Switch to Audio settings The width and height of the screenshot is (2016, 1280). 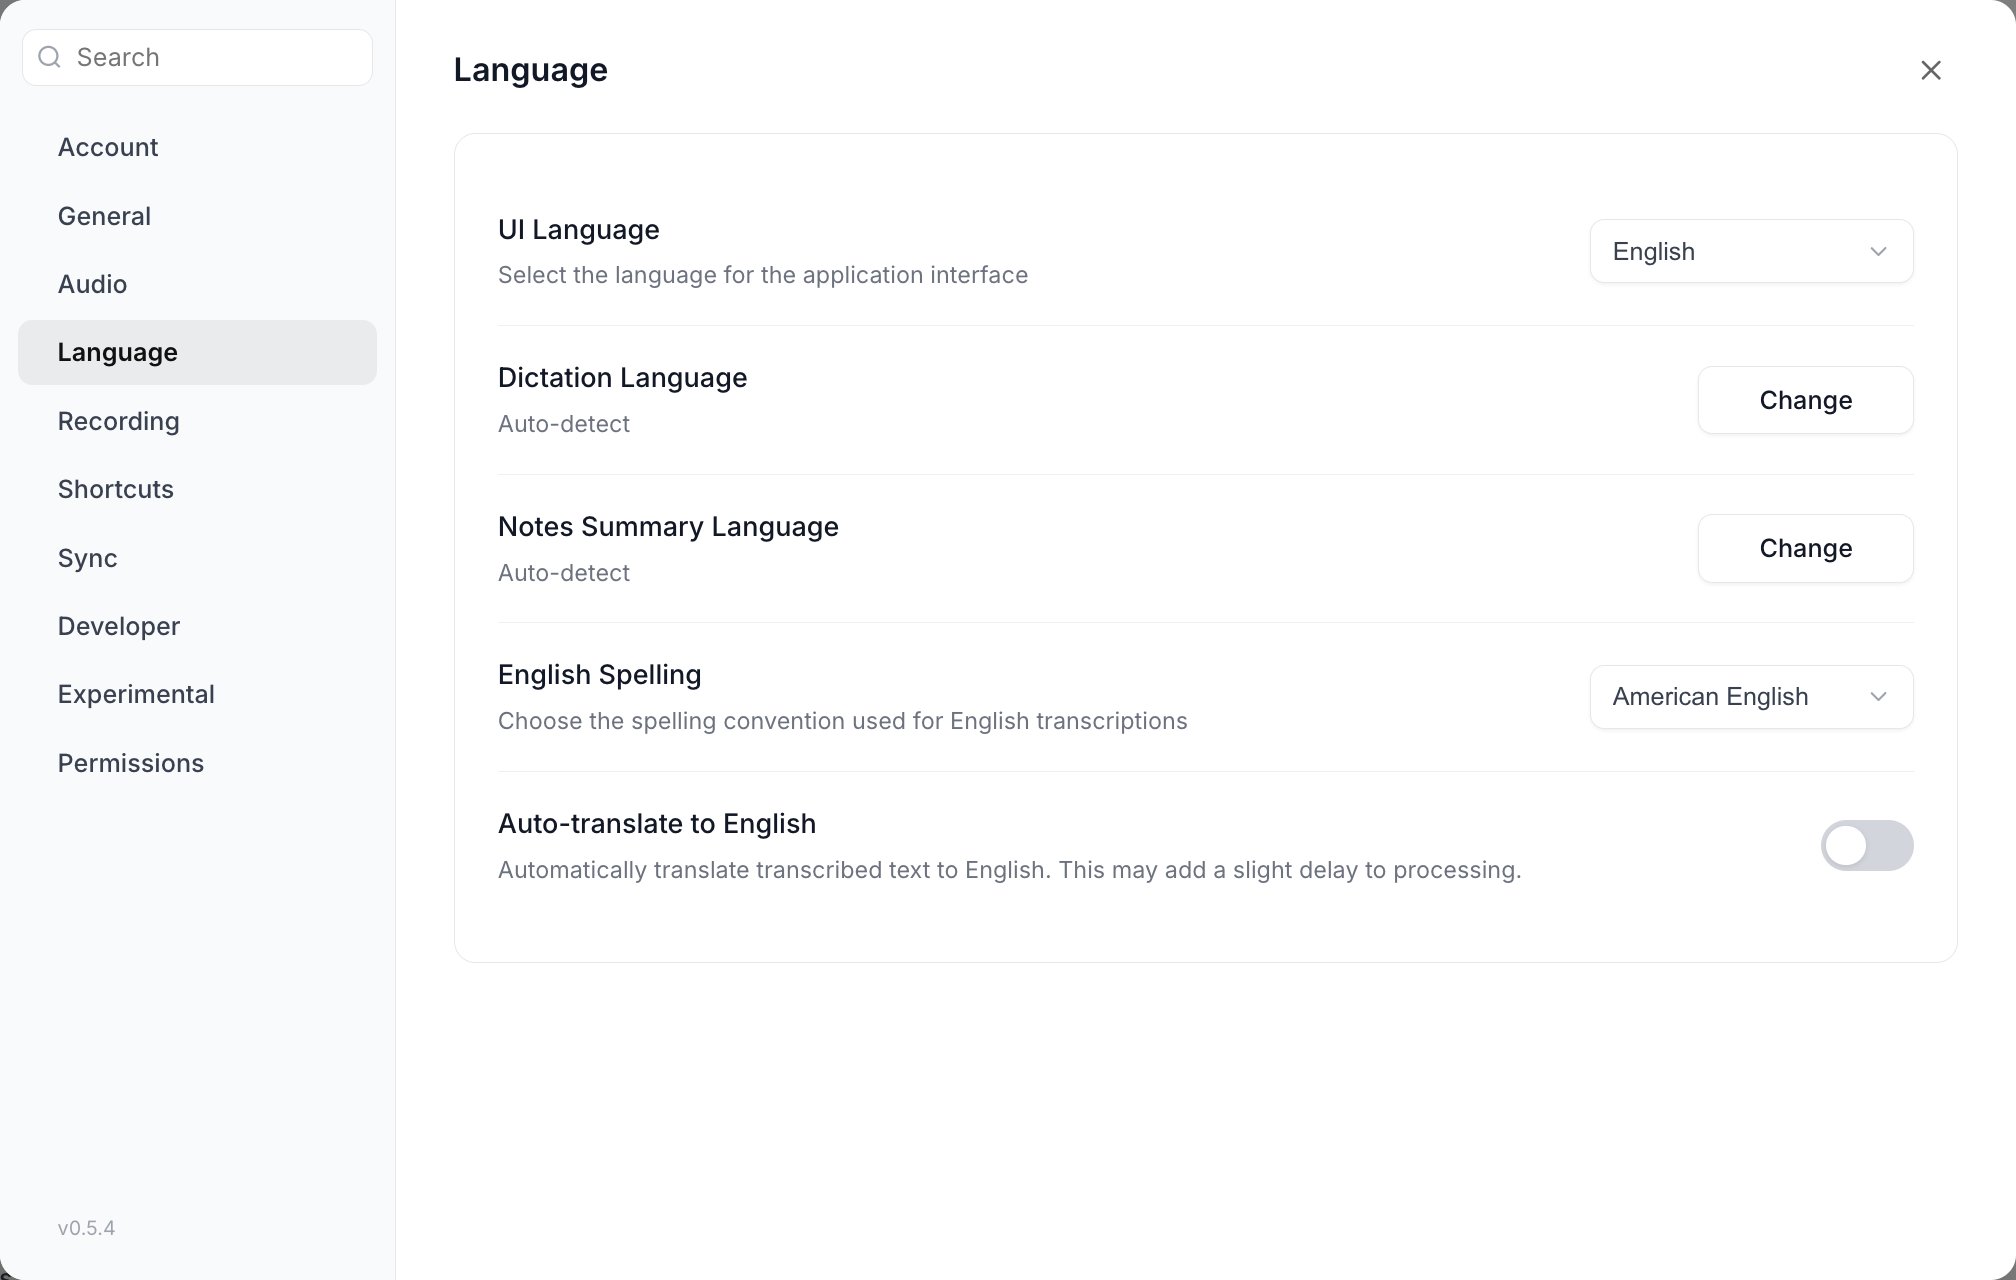click(x=197, y=284)
